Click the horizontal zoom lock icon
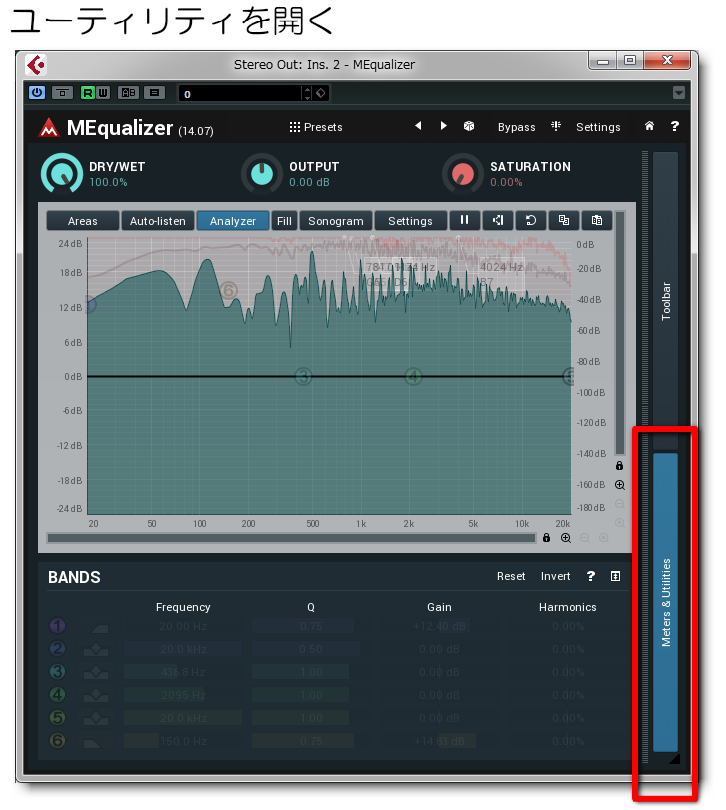The height and width of the screenshot is (810, 726). 546,538
